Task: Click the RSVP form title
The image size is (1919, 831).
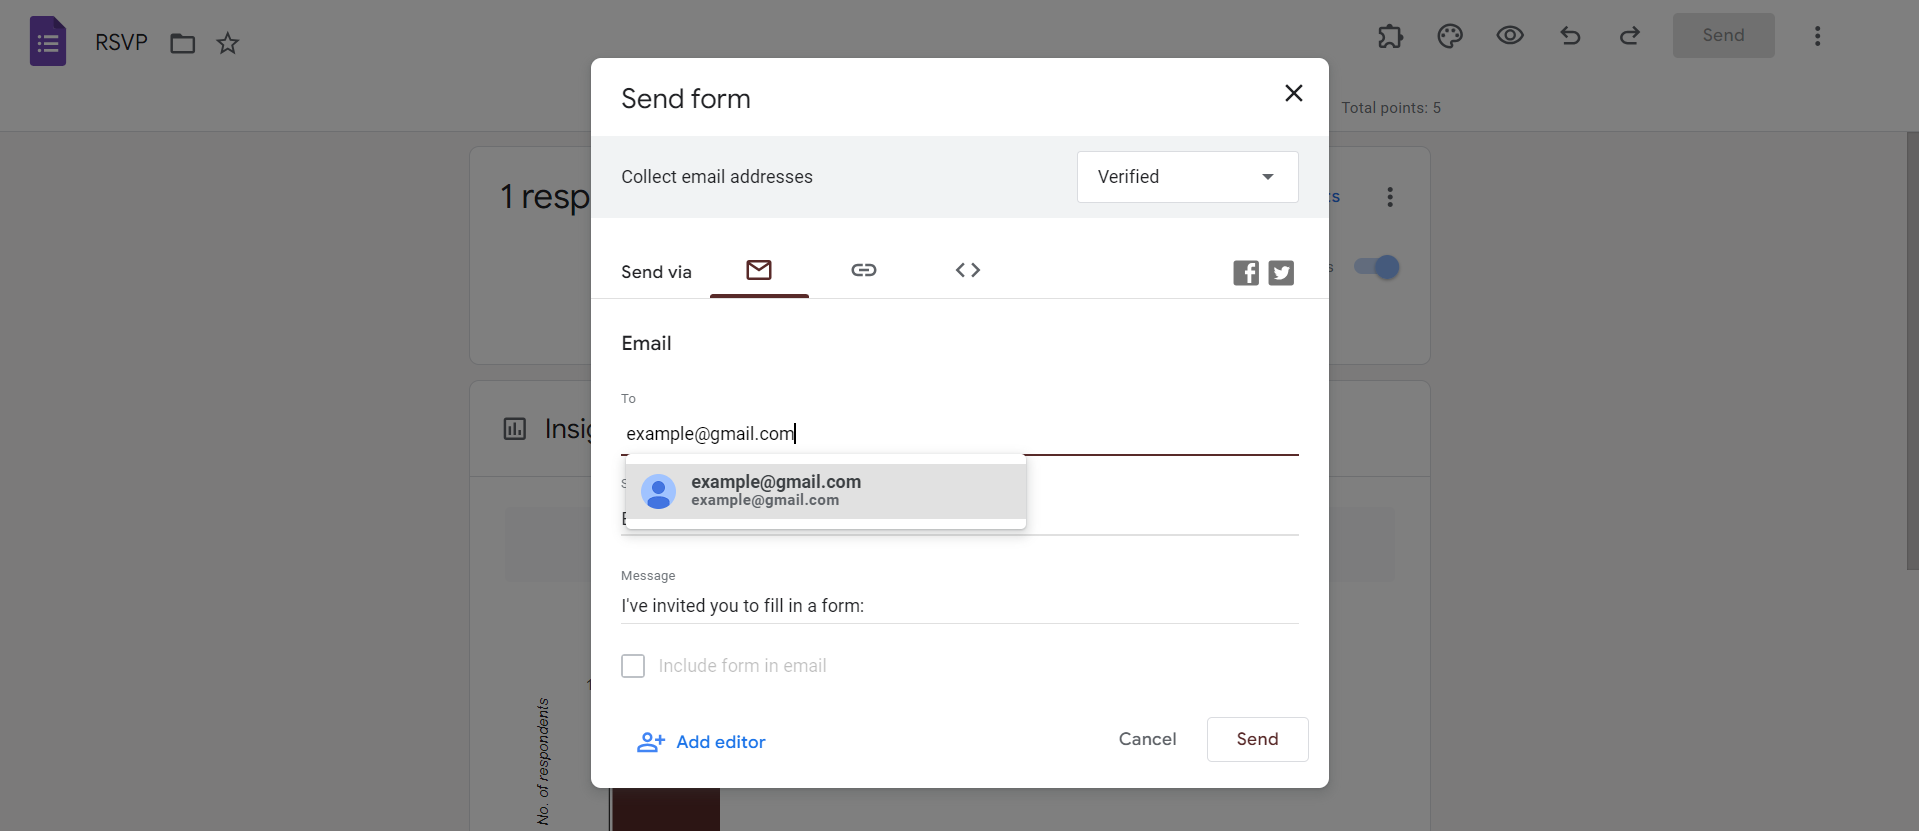Action: [121, 42]
